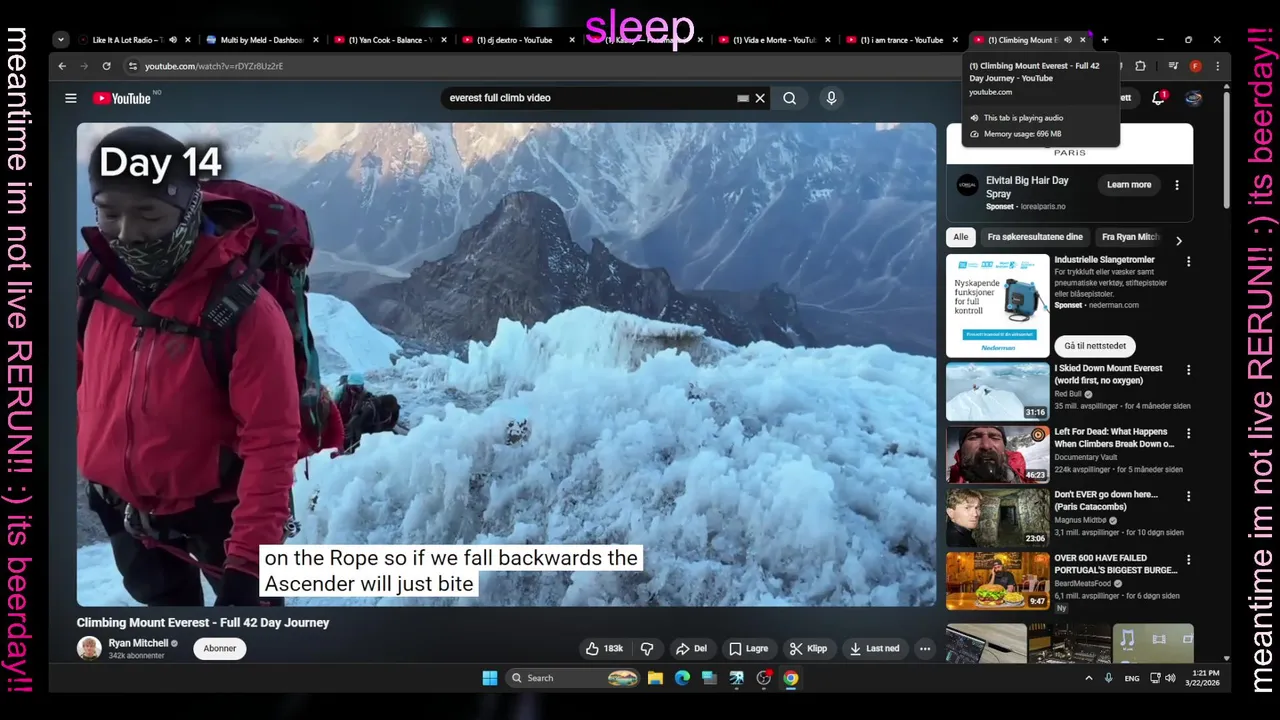Switch to the Multi by Meld Dashboard tab
1280x720 pixels.
click(x=262, y=40)
